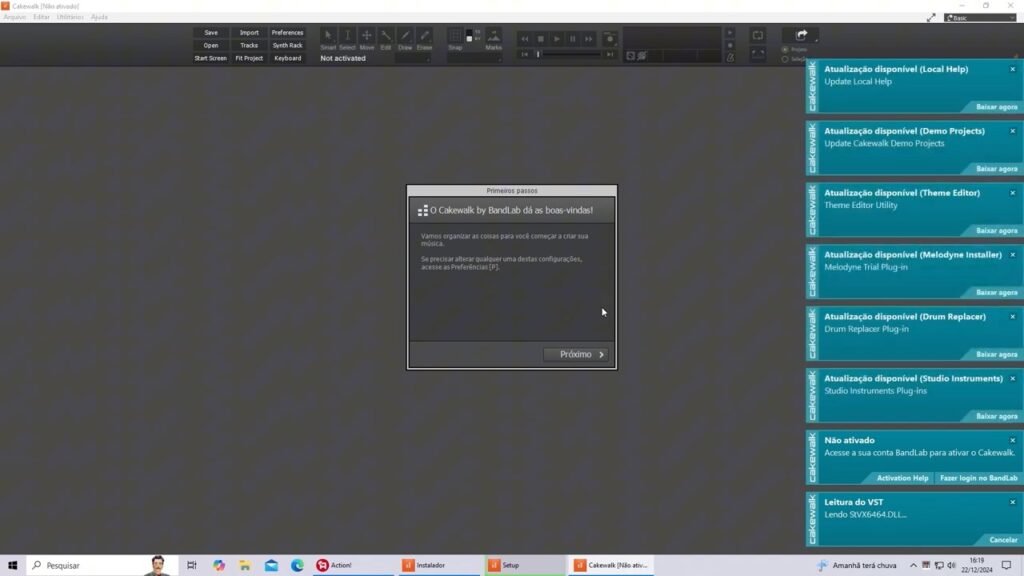Open Preferences from the toolbar
The image size is (1024, 576).
287,33
